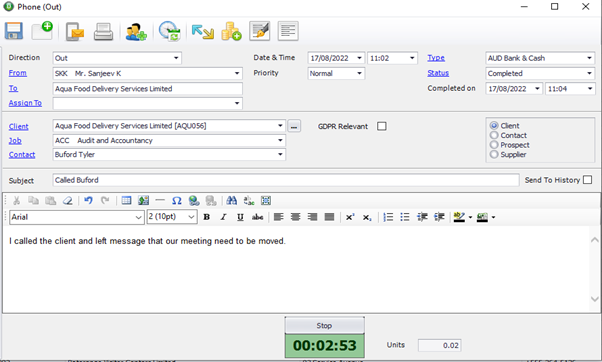Select the Supplier radio button

pyautogui.click(x=494, y=154)
